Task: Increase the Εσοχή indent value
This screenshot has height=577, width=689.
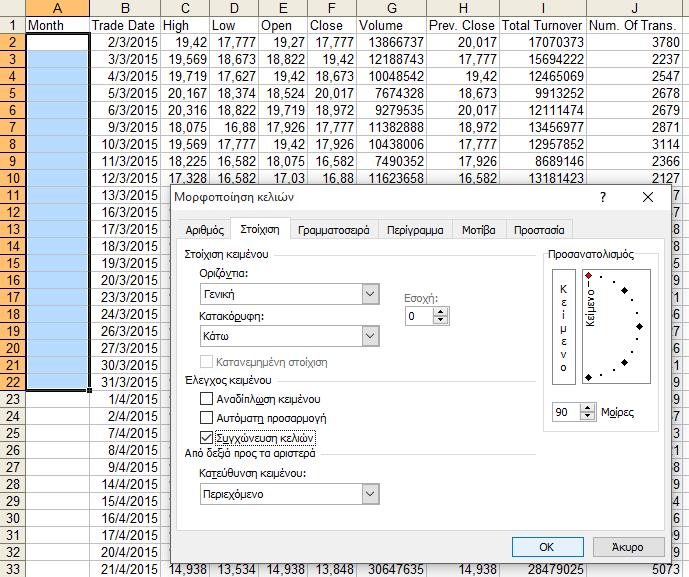Action: click(441, 312)
